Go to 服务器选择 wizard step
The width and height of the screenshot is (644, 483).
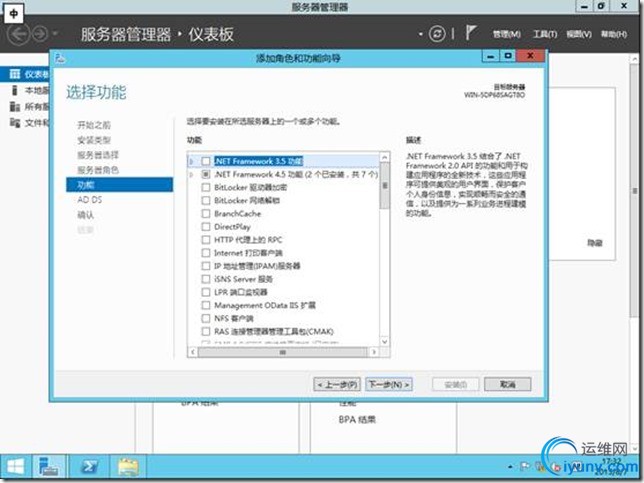click(x=98, y=155)
